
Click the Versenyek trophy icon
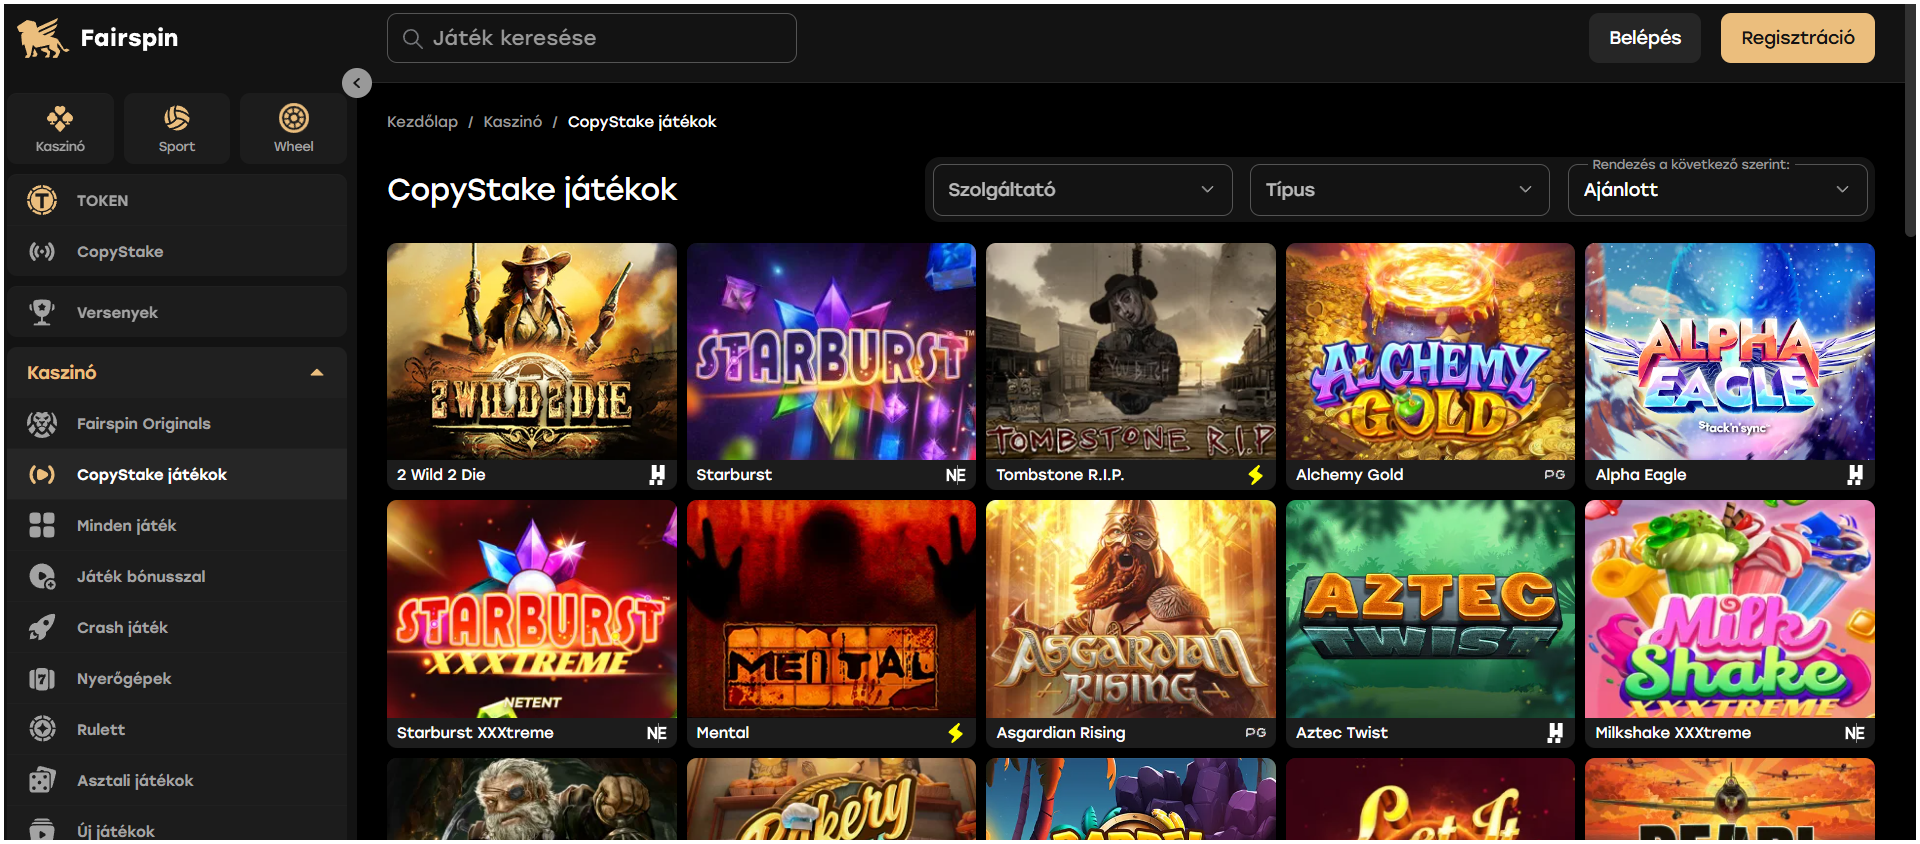42,312
